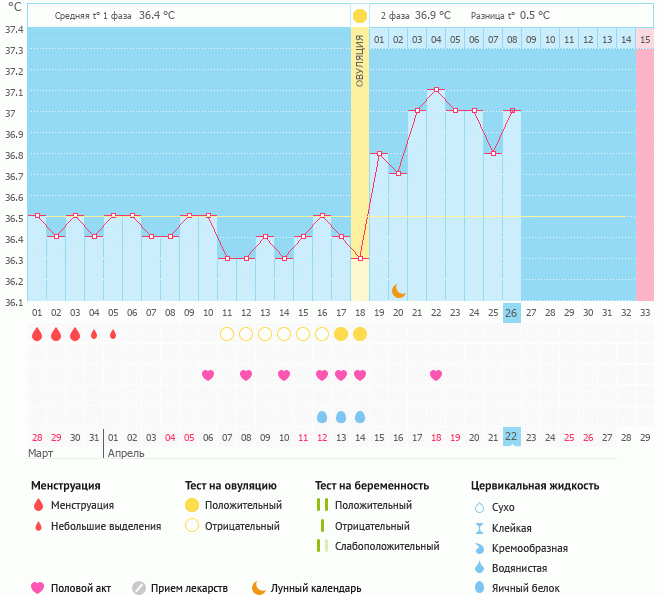
Task: Select highlighted cycle day 26 on the axis
Action: tap(511, 313)
